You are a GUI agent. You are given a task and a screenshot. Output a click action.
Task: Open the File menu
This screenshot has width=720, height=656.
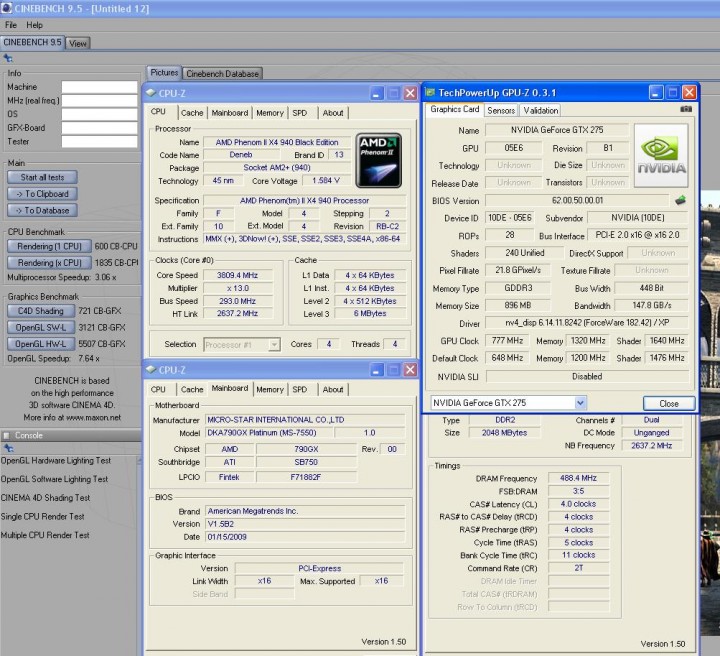click(11, 25)
